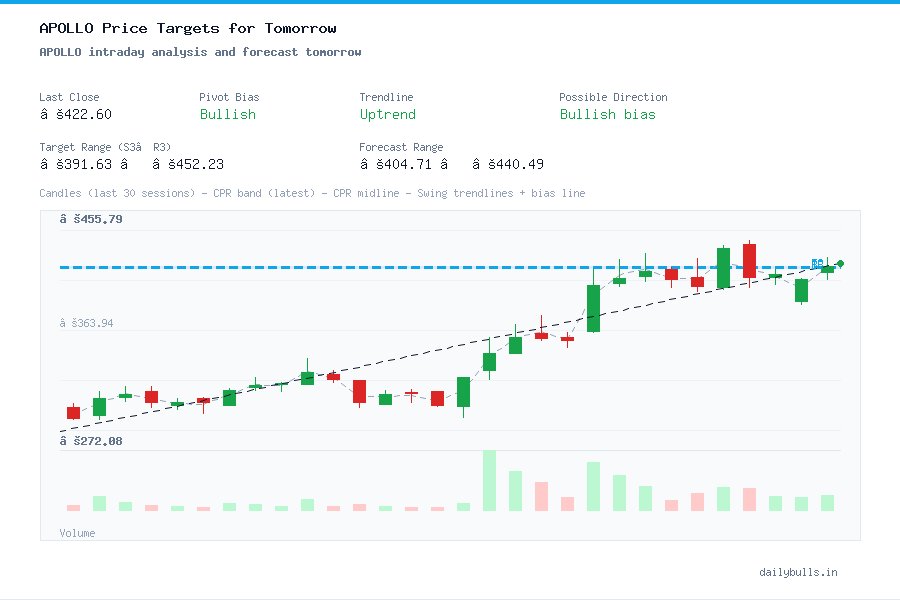The width and height of the screenshot is (900, 600).
Task: Click the forecast high value 440.49
Action: pos(508,164)
